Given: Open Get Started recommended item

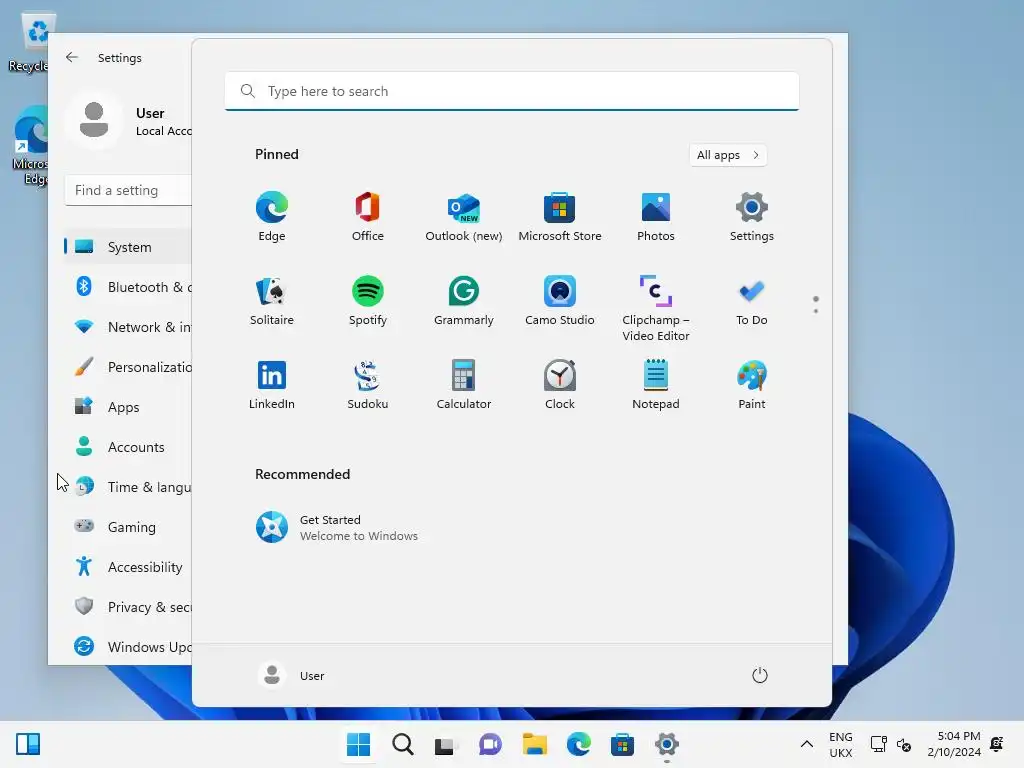Looking at the screenshot, I should pos(337,527).
